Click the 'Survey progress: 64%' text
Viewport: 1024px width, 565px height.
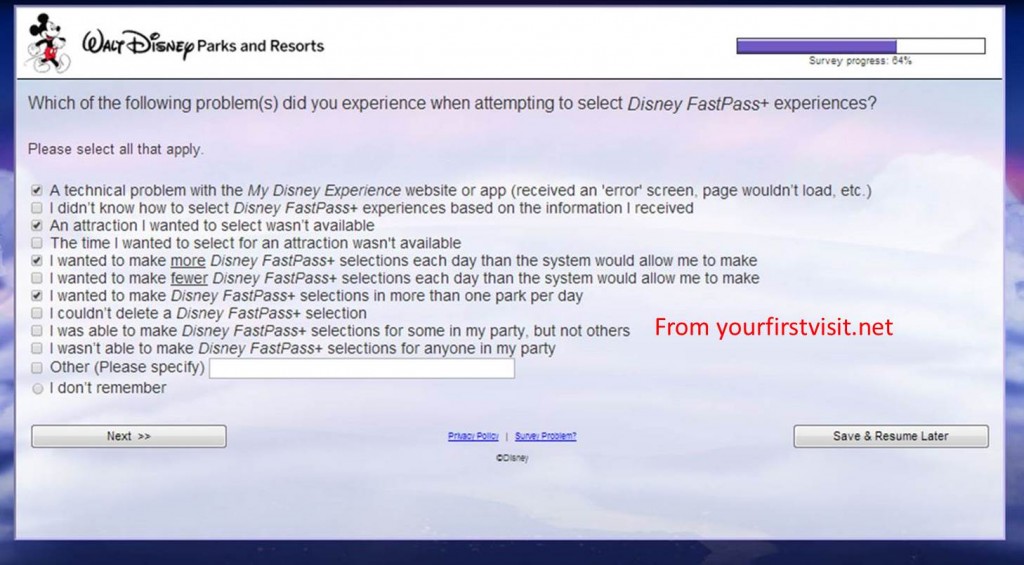click(x=860, y=61)
